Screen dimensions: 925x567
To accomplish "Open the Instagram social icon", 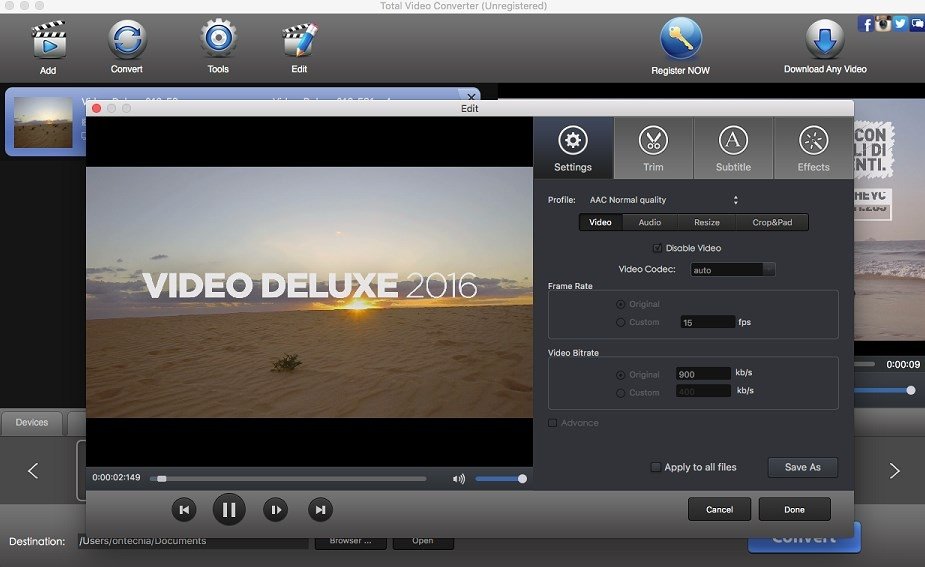I will coord(883,24).
